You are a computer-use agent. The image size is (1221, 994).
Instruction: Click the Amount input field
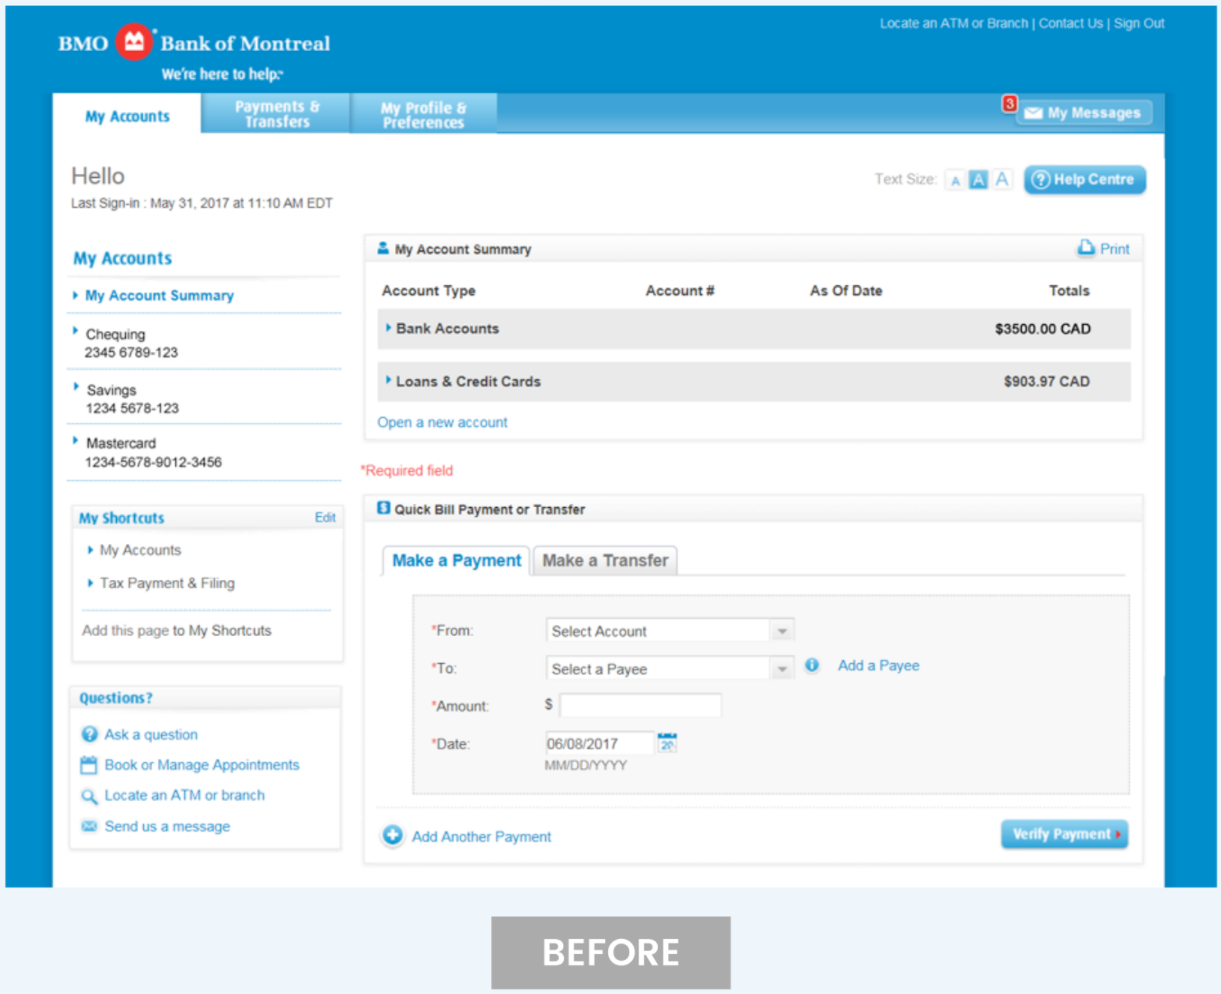point(640,705)
